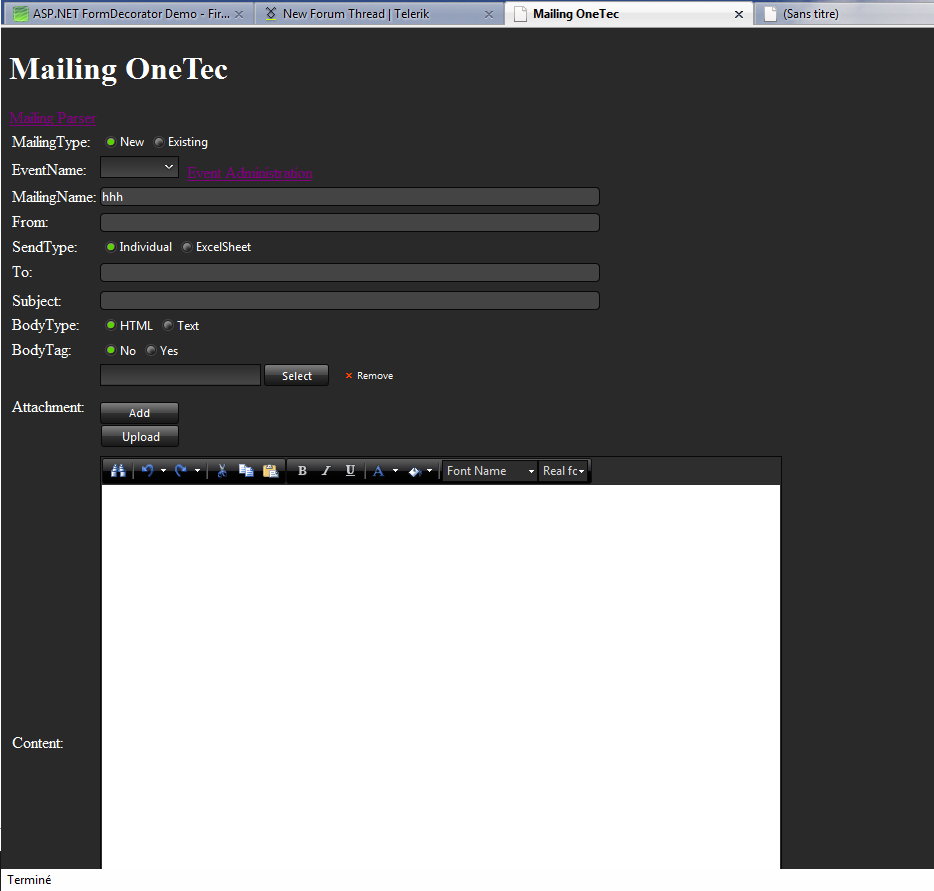Click the Mailing OneTec page heading

[119, 69]
